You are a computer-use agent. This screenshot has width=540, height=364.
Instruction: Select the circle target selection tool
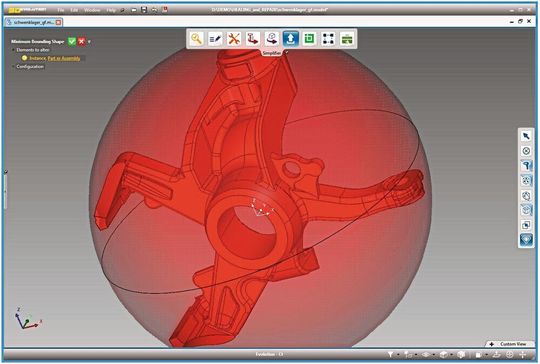point(526,151)
